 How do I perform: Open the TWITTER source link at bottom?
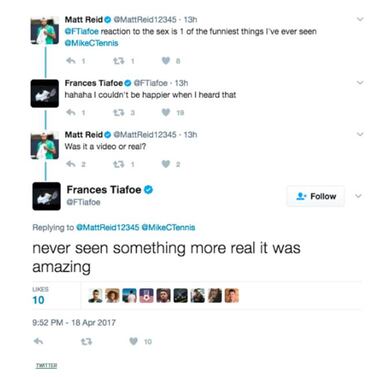pyautogui.click(x=46, y=366)
